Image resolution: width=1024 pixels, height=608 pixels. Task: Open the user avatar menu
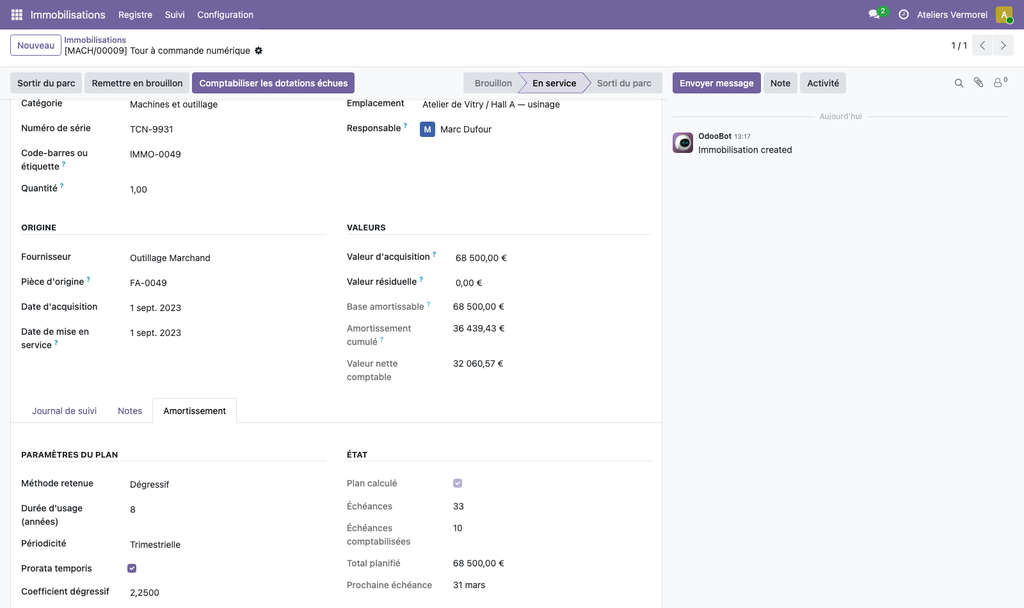coord(1004,14)
